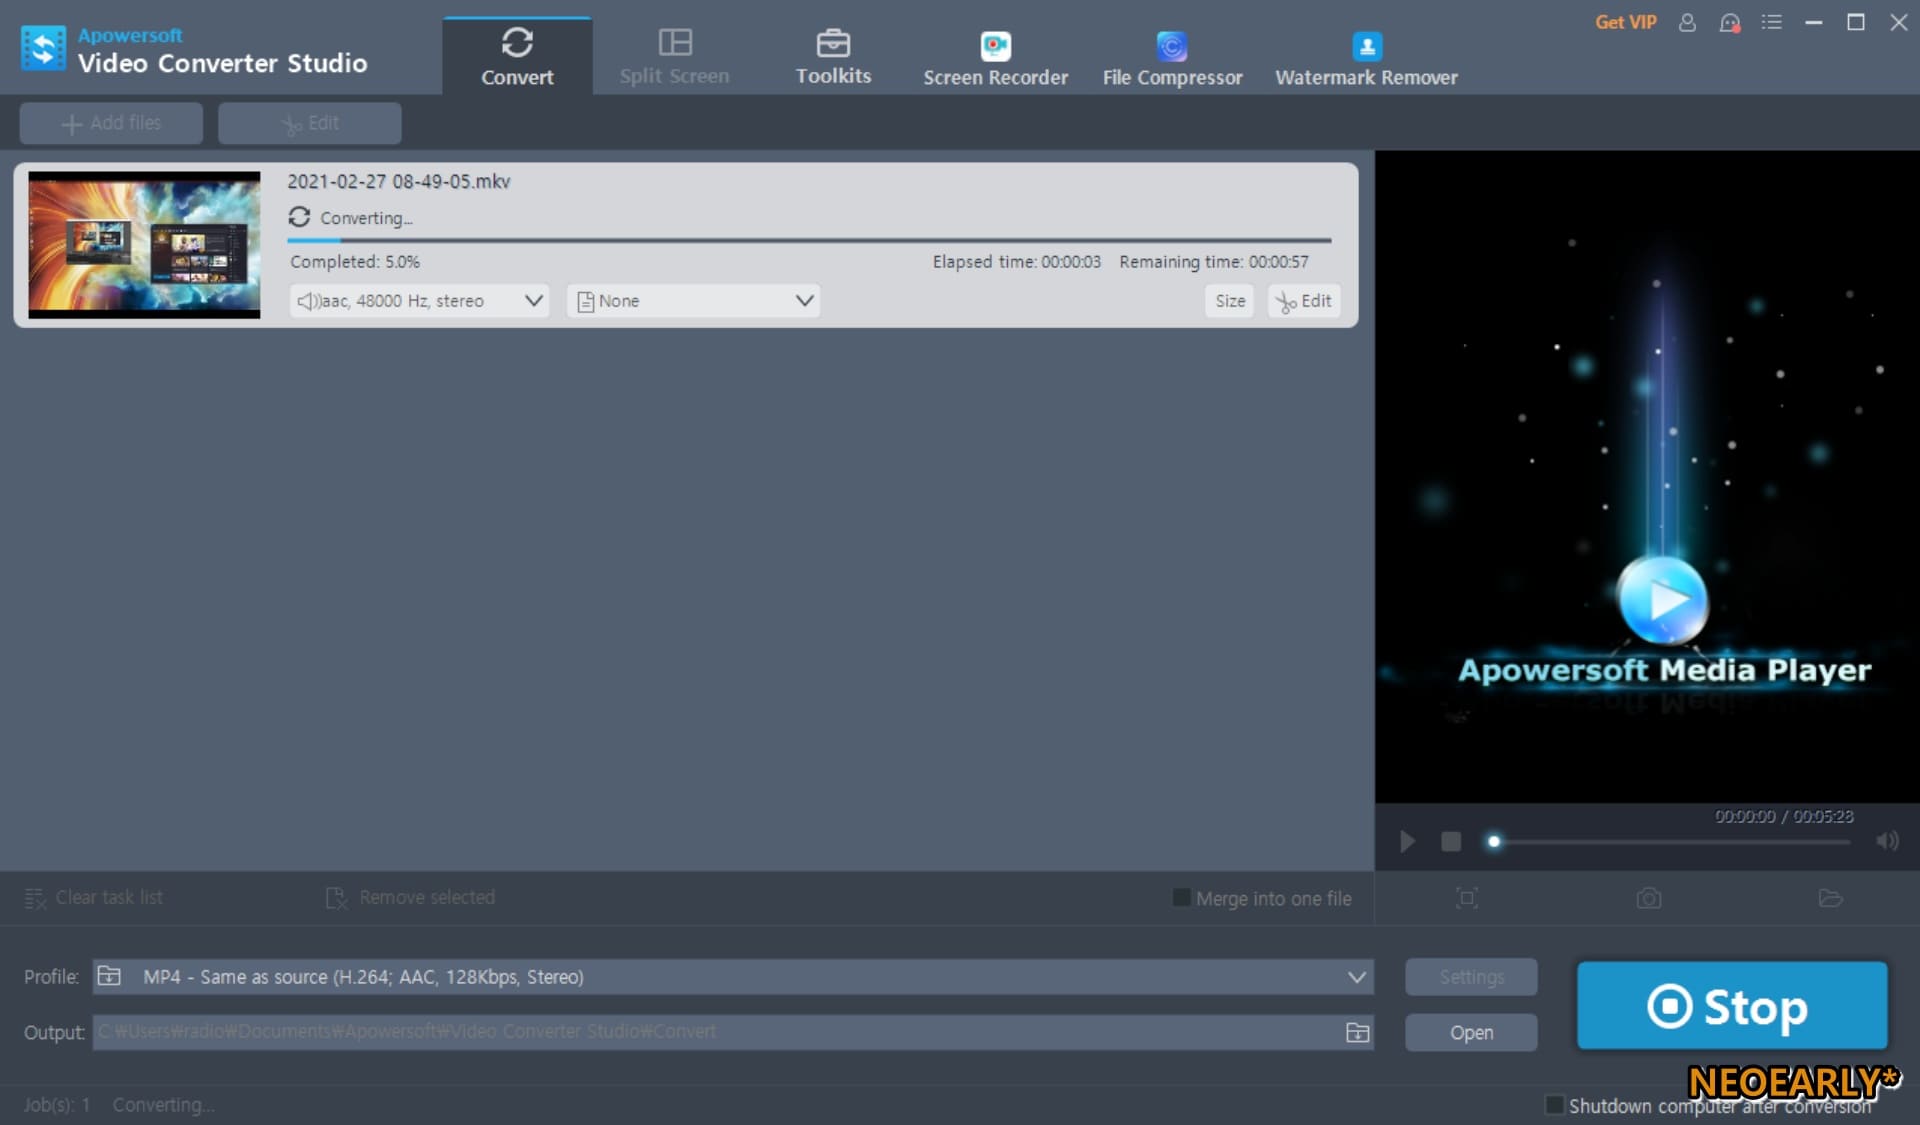Click the media player seek slider
The height and width of the screenshot is (1125, 1920).
coord(1670,842)
